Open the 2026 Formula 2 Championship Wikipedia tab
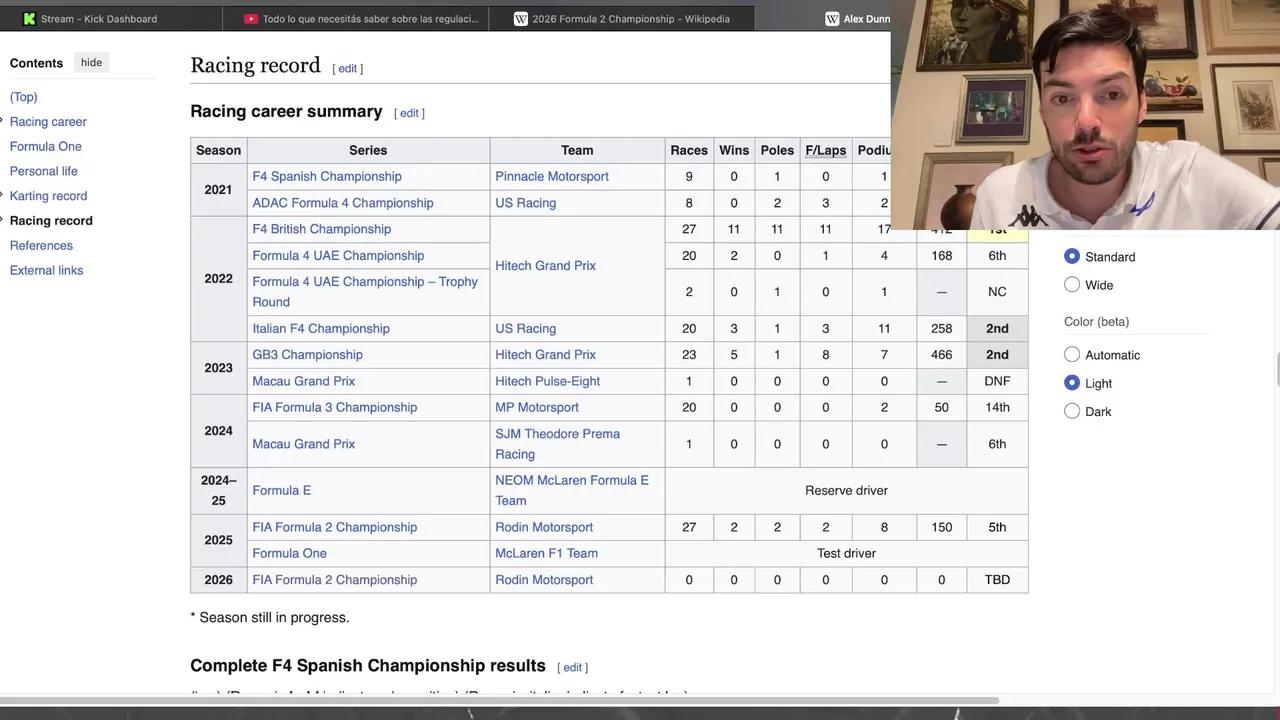The height and width of the screenshot is (720, 1280). tap(621, 18)
